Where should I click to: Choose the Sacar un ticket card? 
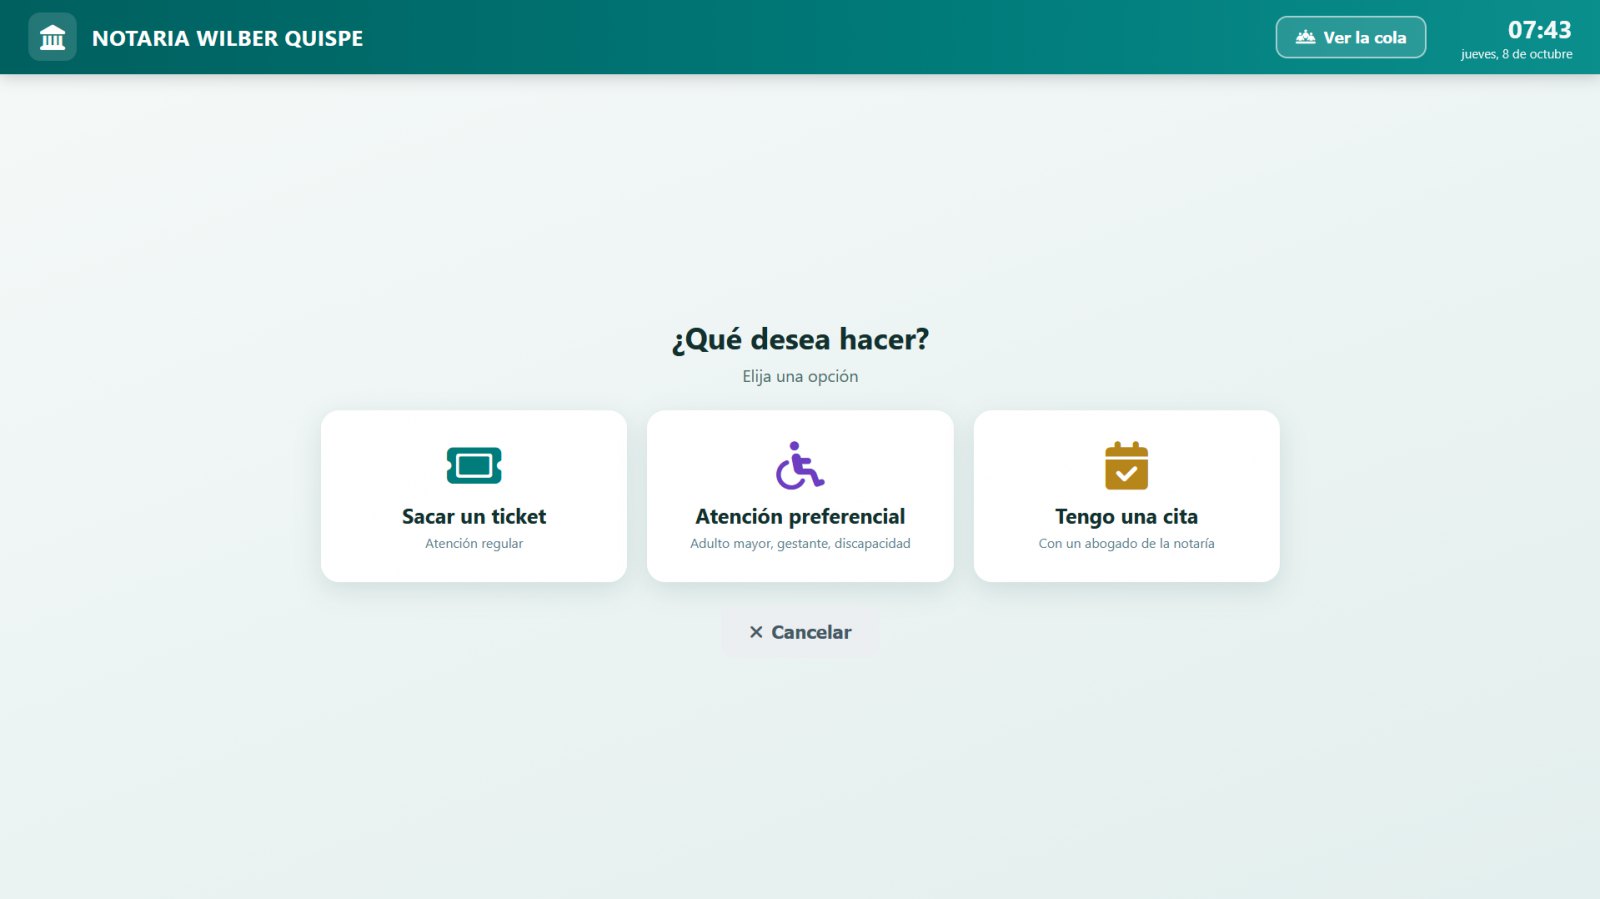pos(474,496)
